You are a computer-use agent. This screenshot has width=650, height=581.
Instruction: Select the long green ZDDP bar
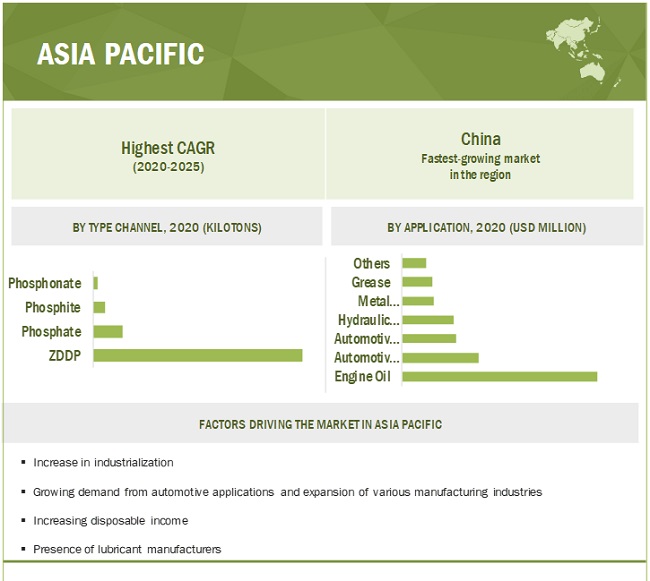coord(198,355)
